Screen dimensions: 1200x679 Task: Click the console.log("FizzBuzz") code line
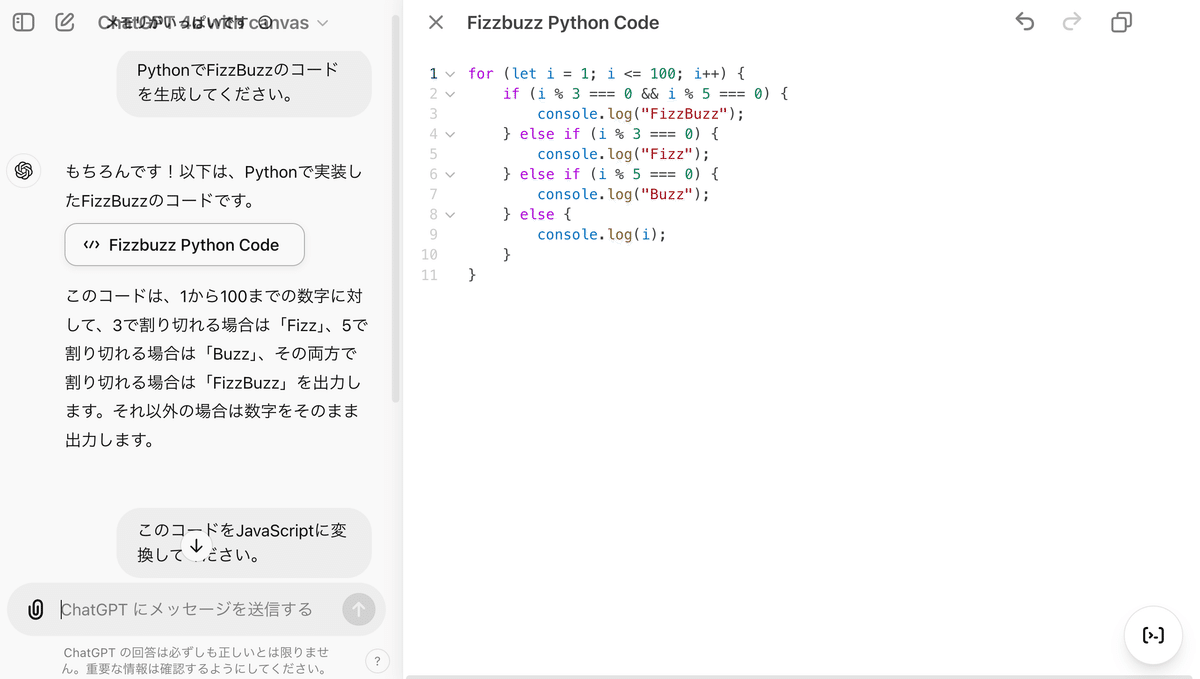641,114
